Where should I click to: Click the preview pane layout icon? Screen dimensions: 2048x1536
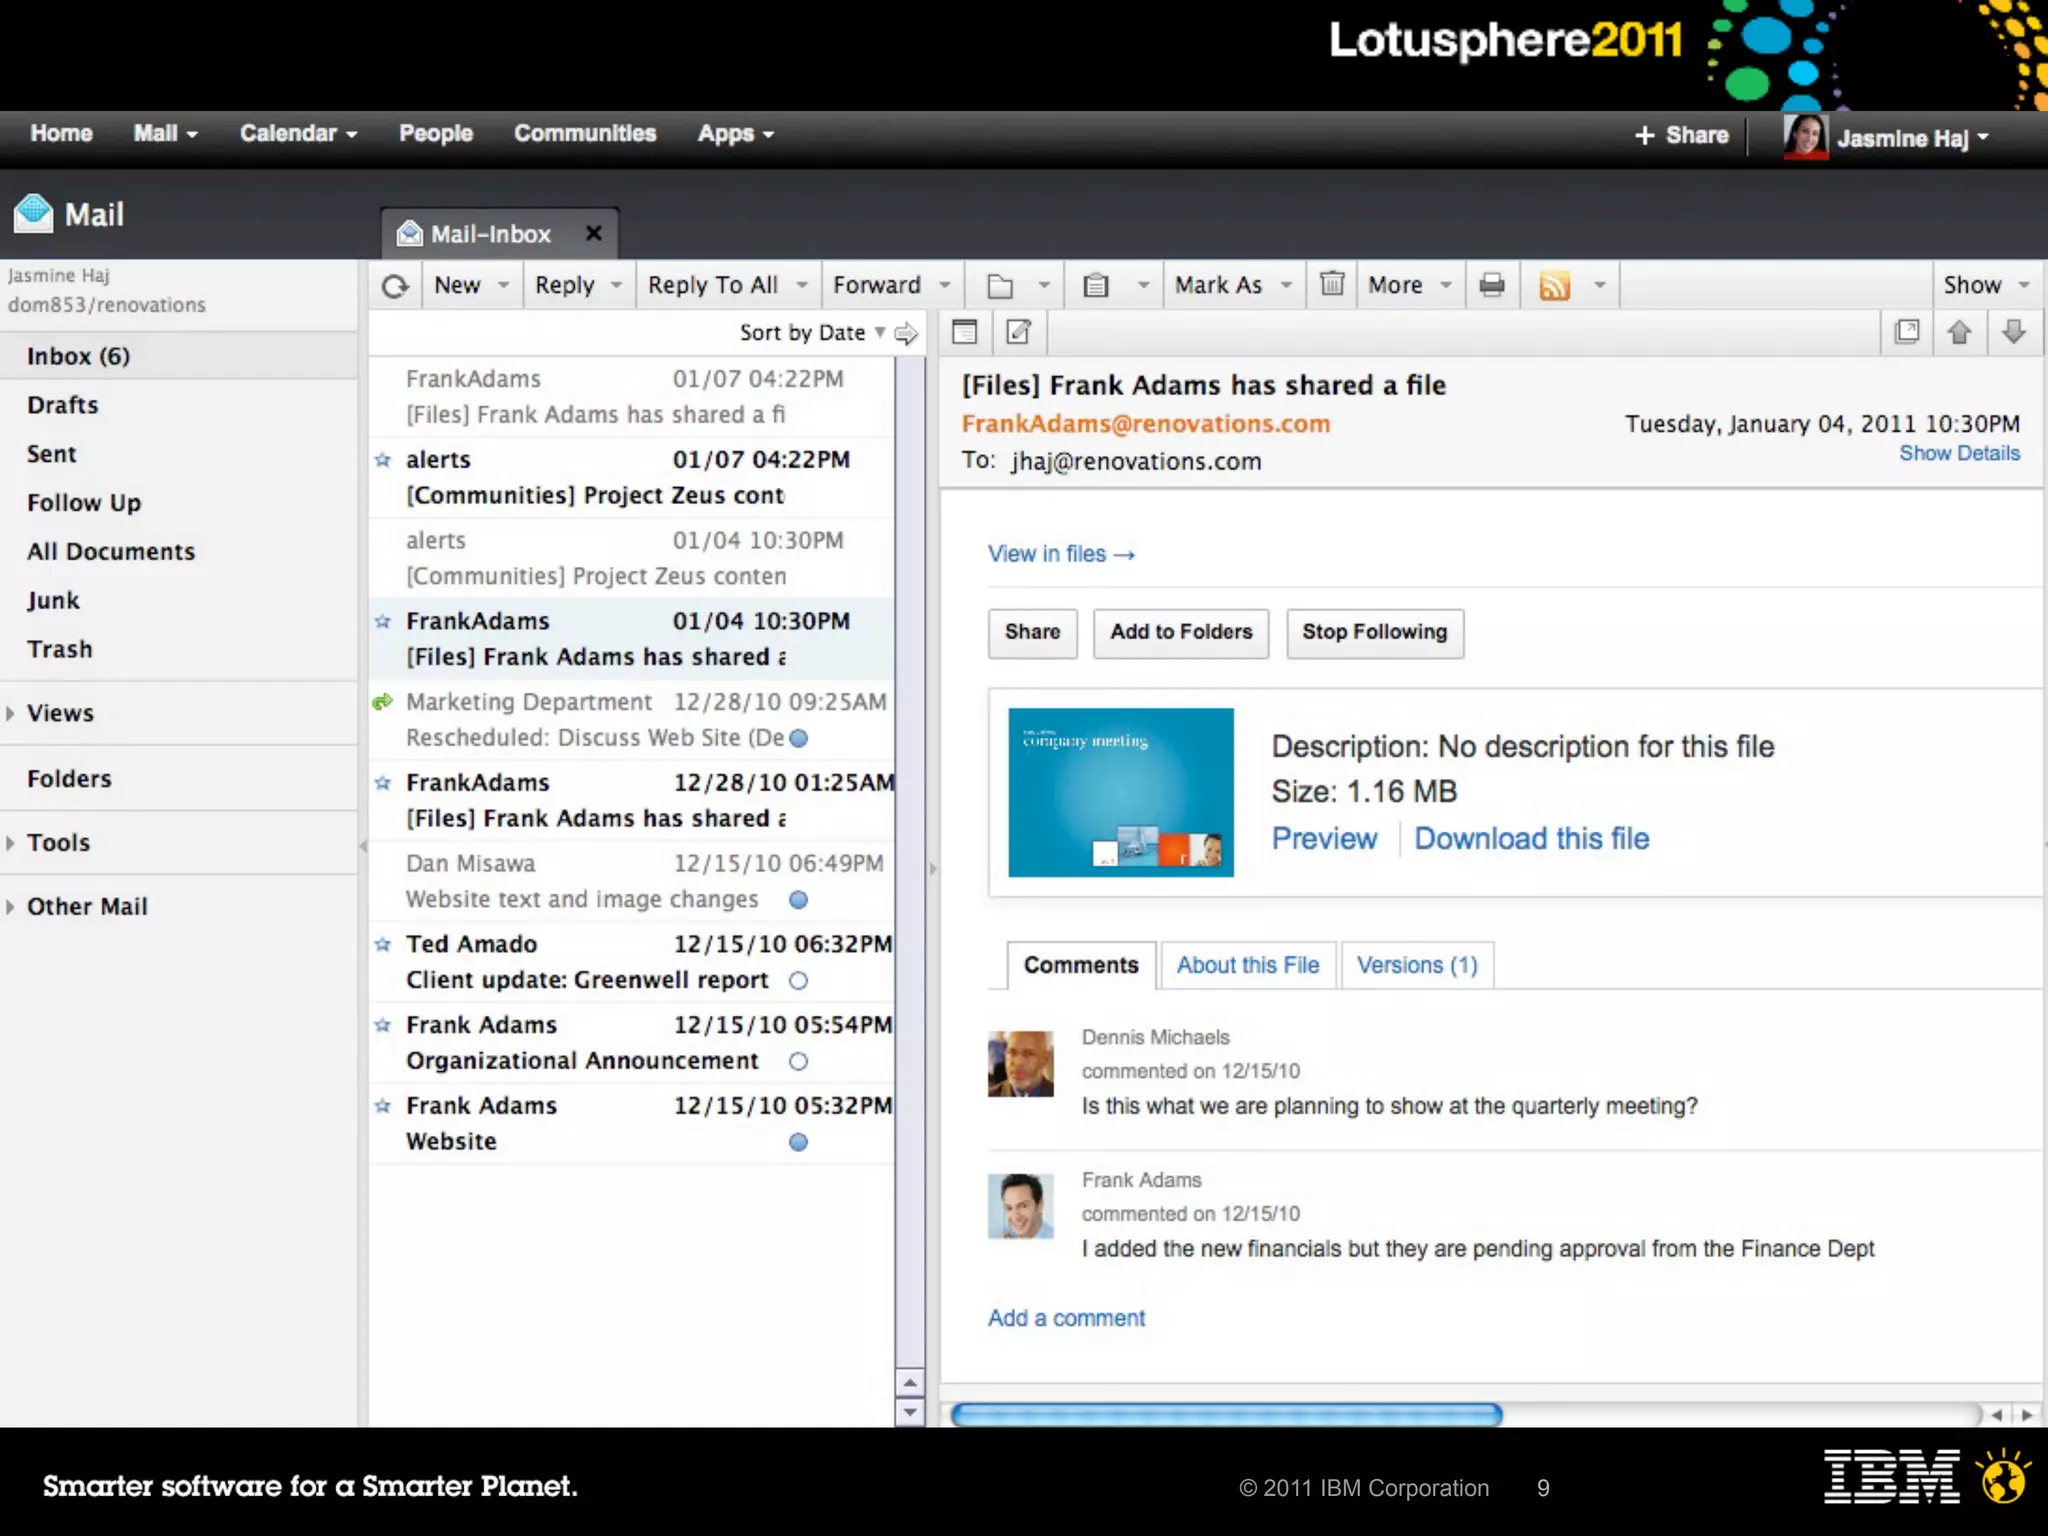[x=964, y=332]
